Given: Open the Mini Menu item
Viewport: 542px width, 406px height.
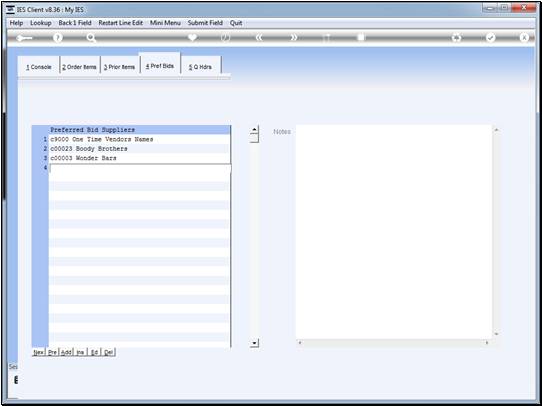Looking at the screenshot, I should [165, 23].
